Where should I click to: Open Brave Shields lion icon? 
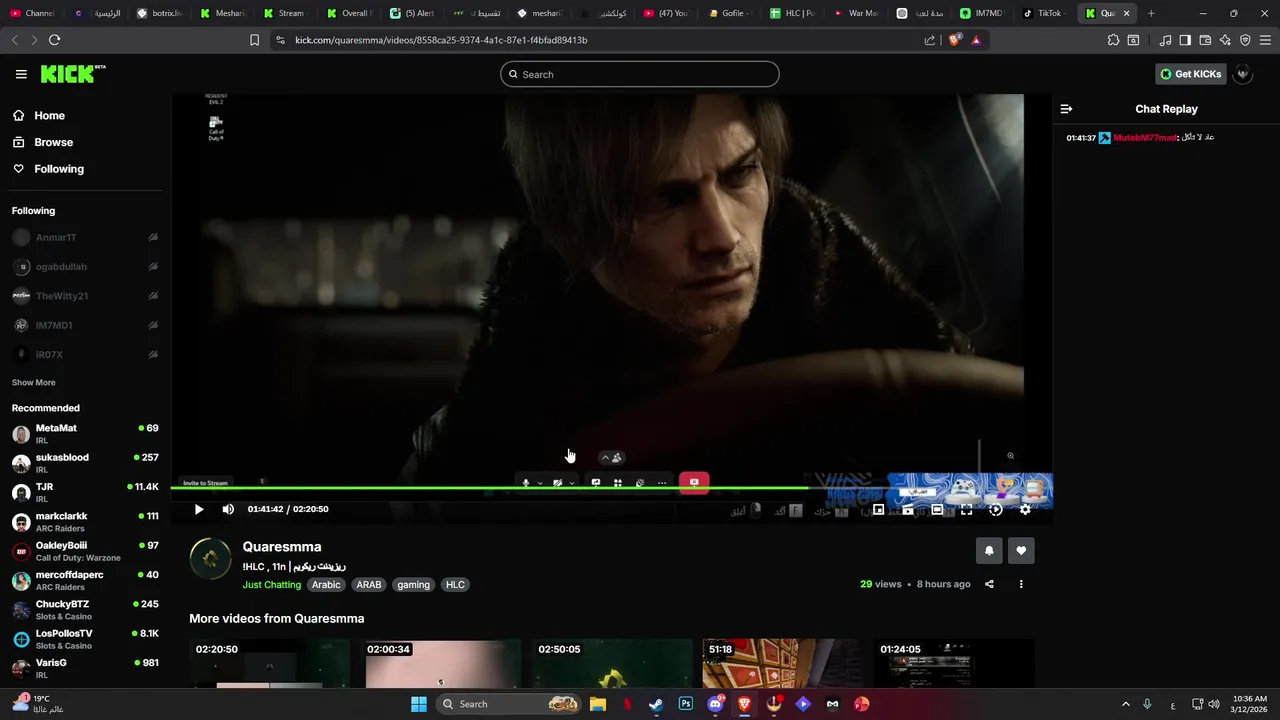click(954, 40)
